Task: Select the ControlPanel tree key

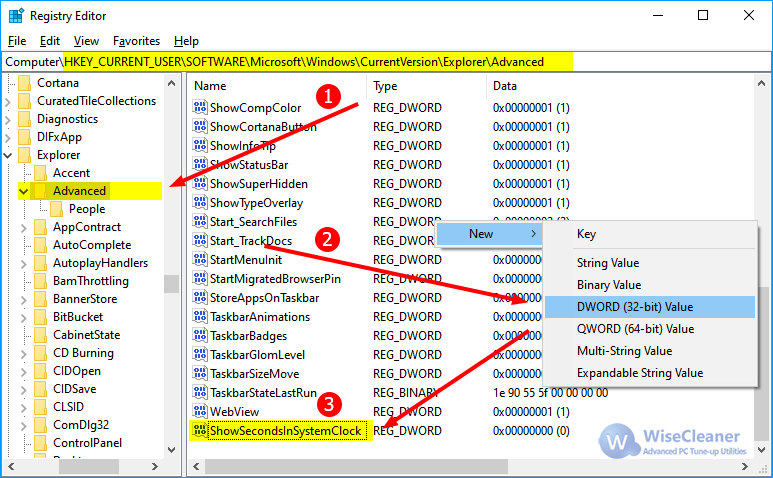Action: click(x=87, y=443)
